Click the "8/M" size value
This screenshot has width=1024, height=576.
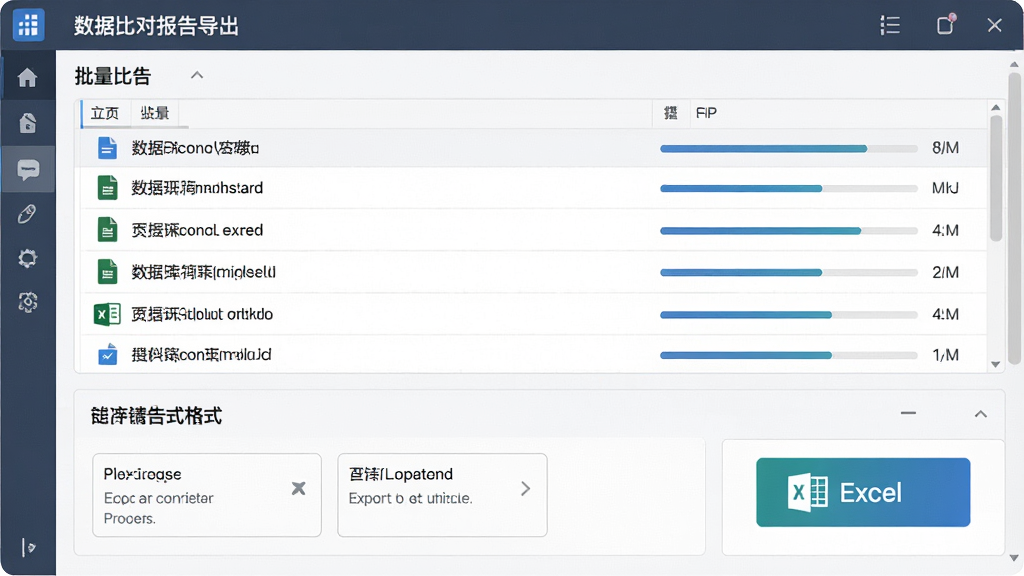click(945, 148)
